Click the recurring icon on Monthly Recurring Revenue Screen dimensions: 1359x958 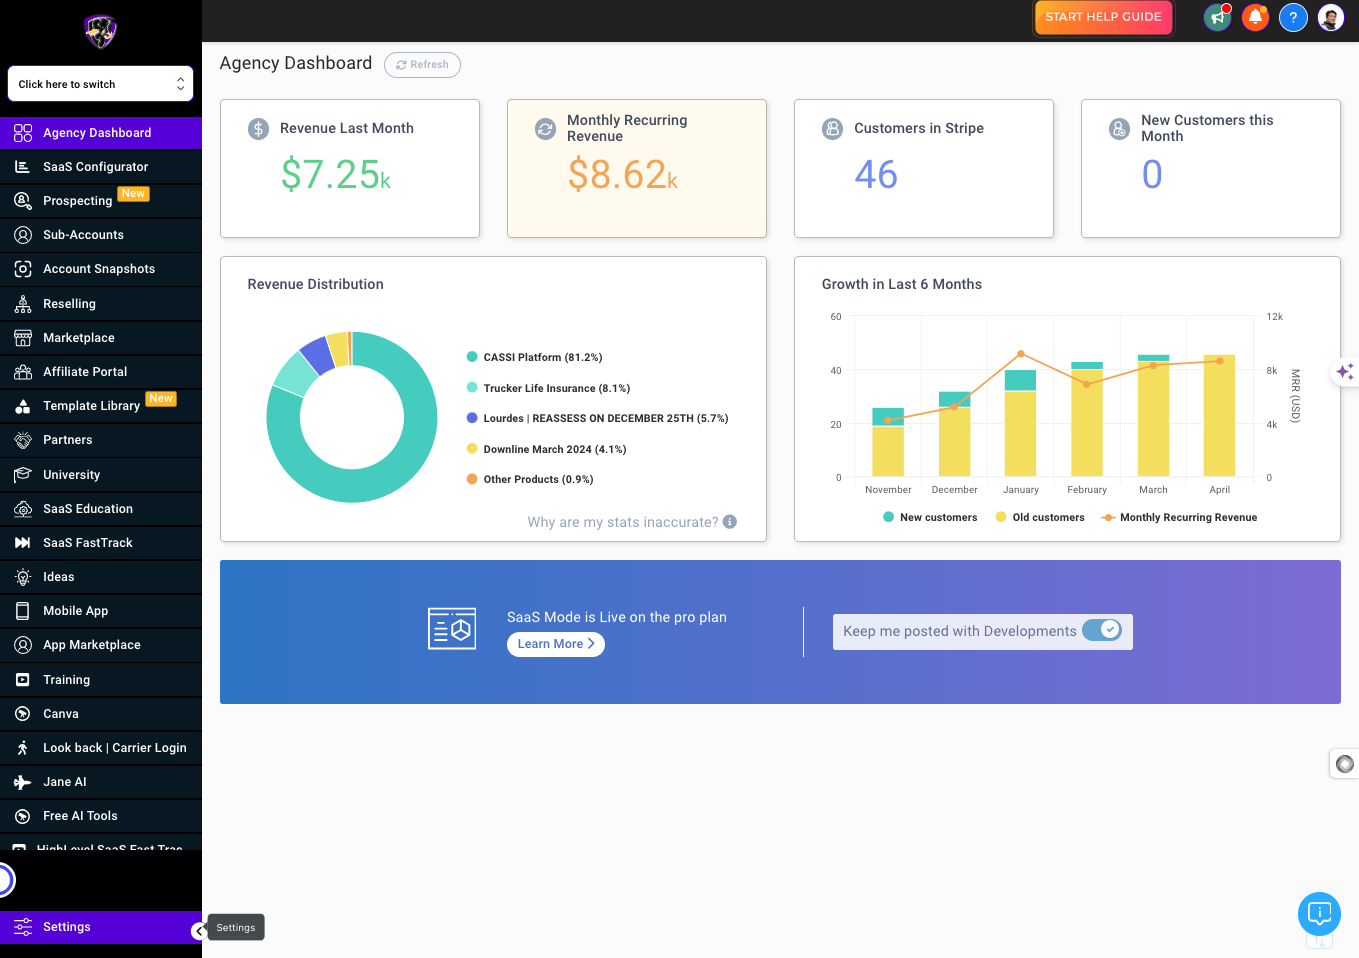tap(545, 129)
